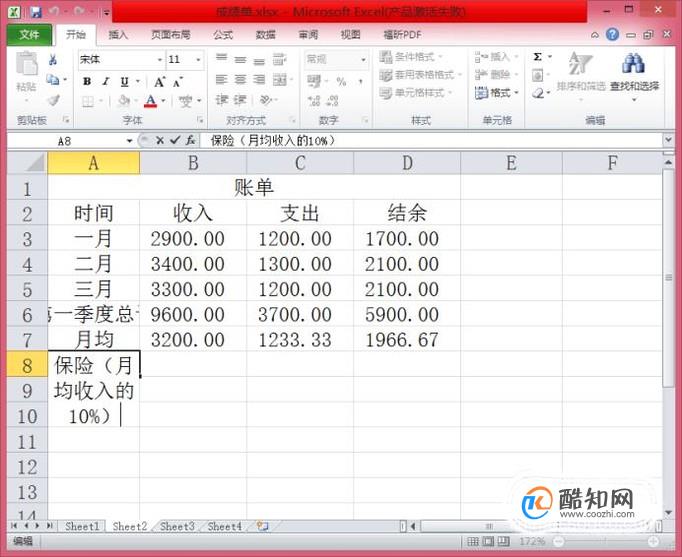682x557 pixels.
Task: Click the insert function fx icon
Action: (x=190, y=140)
